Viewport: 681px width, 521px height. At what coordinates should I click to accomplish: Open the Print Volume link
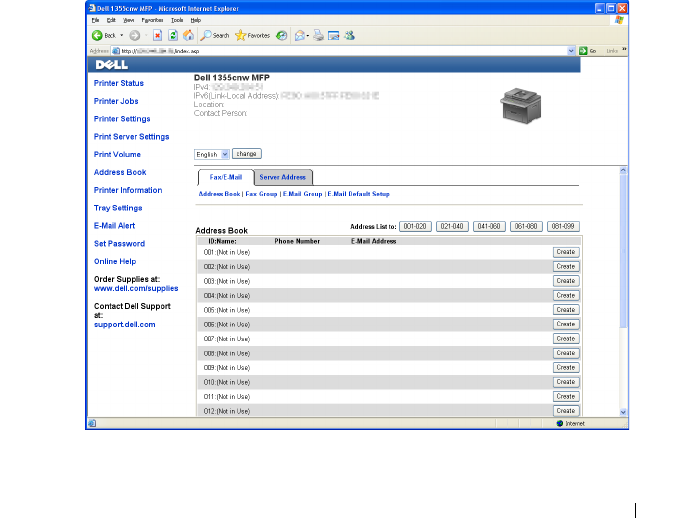[117, 154]
